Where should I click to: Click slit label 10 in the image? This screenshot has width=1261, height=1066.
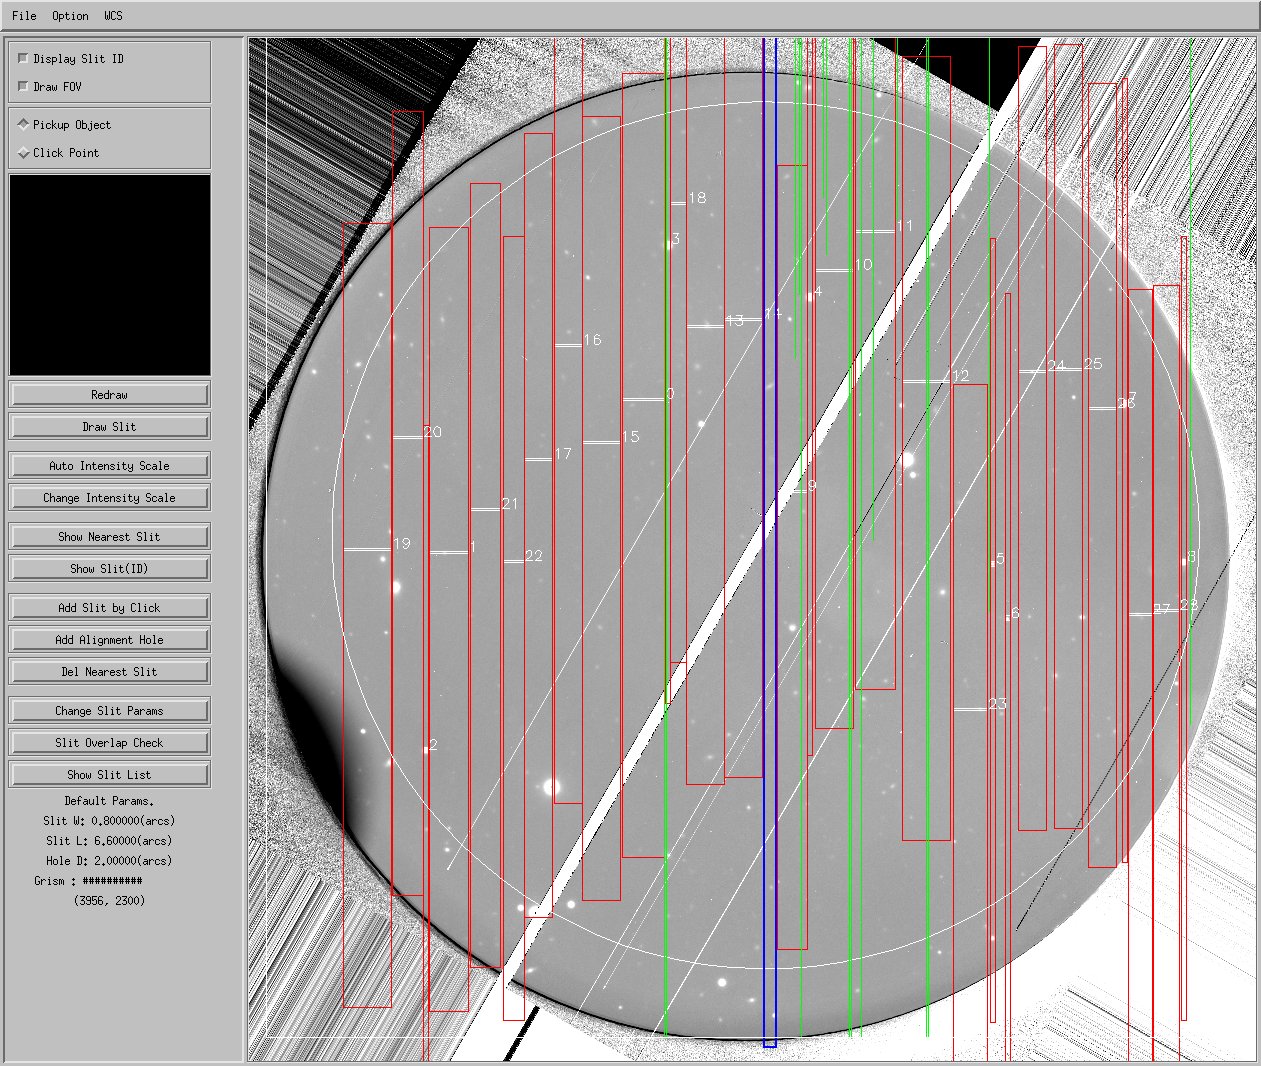coord(863,265)
